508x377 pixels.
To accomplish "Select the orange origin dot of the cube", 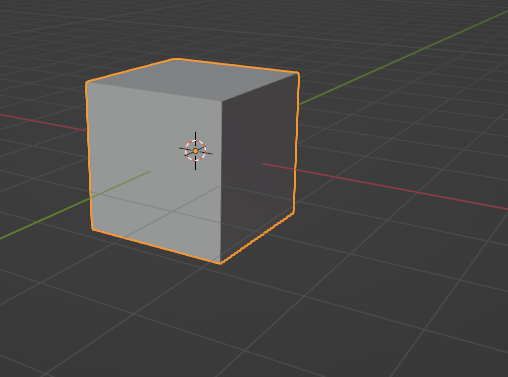I will coord(196,151).
